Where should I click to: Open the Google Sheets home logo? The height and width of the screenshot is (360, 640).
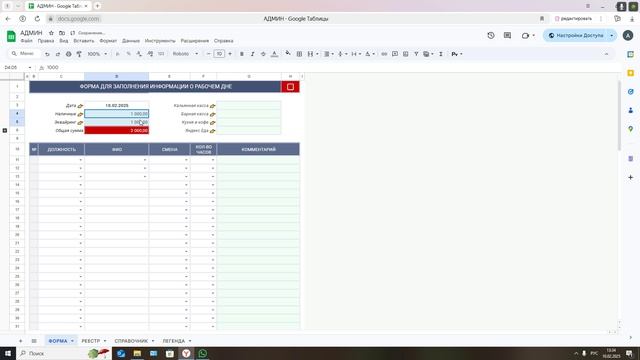[11, 36]
